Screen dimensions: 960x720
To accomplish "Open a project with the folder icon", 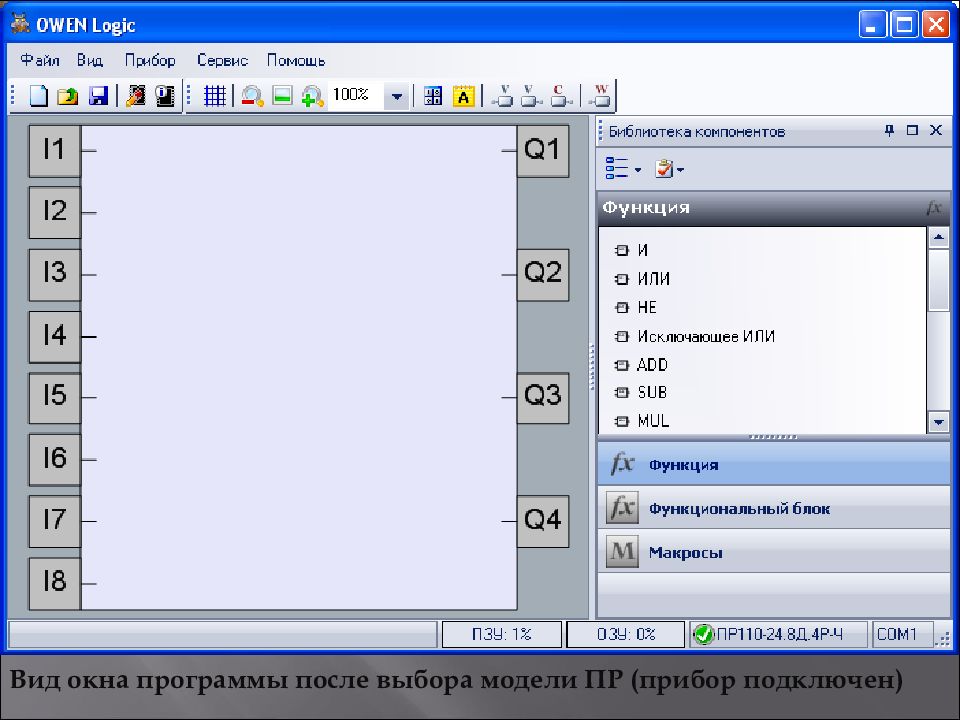I will click(x=67, y=96).
